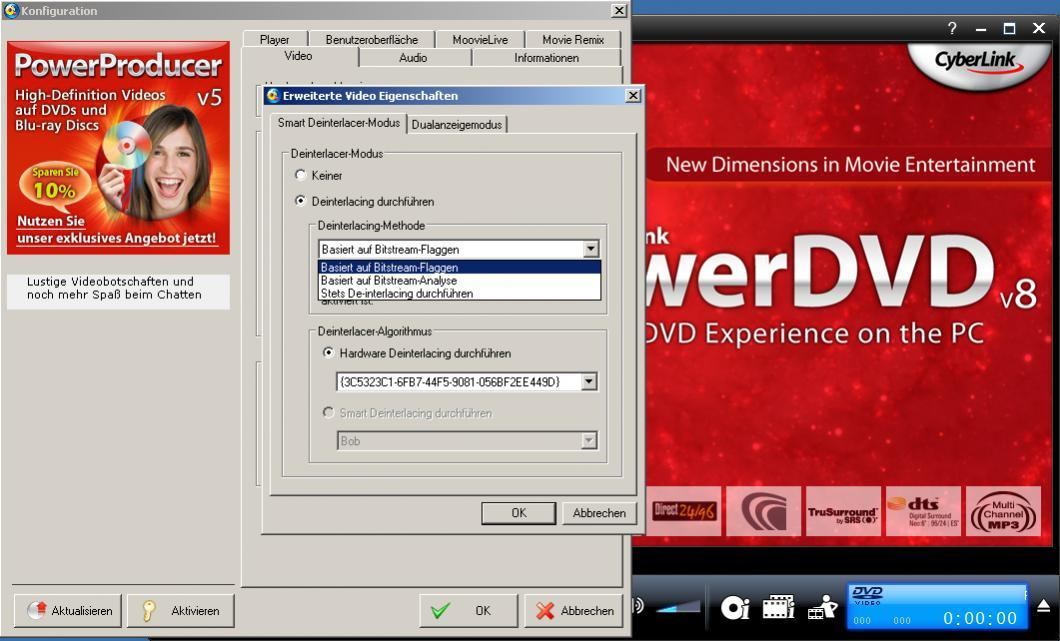Click the 0:00:00 time counter
This screenshot has width=1060, height=641.
point(980,618)
